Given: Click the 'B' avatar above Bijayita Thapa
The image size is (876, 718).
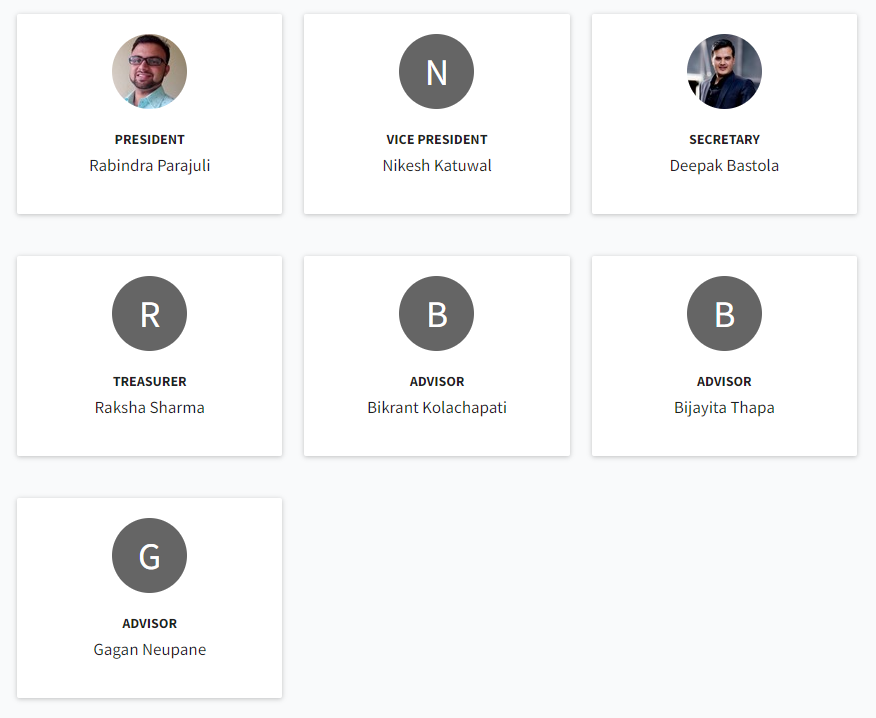Looking at the screenshot, I should tap(724, 314).
